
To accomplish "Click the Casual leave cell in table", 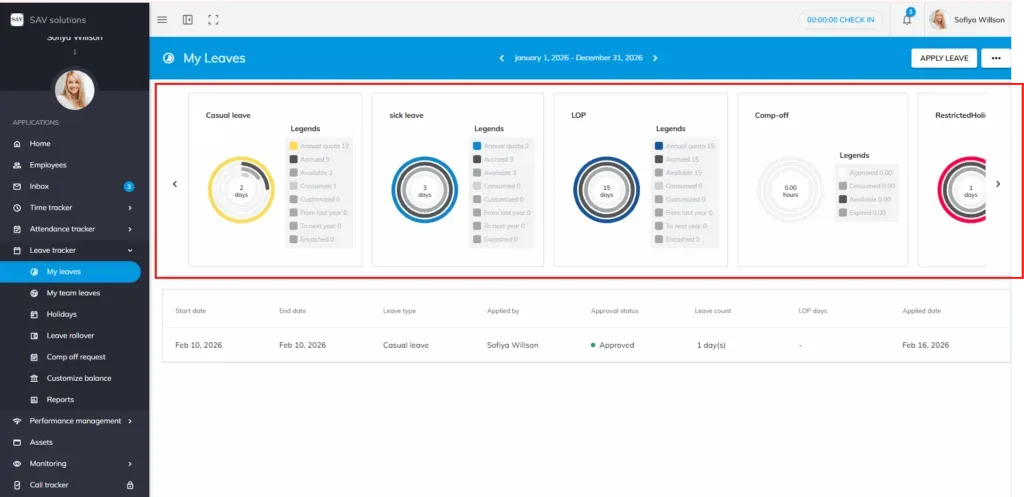I will pyautogui.click(x=406, y=345).
